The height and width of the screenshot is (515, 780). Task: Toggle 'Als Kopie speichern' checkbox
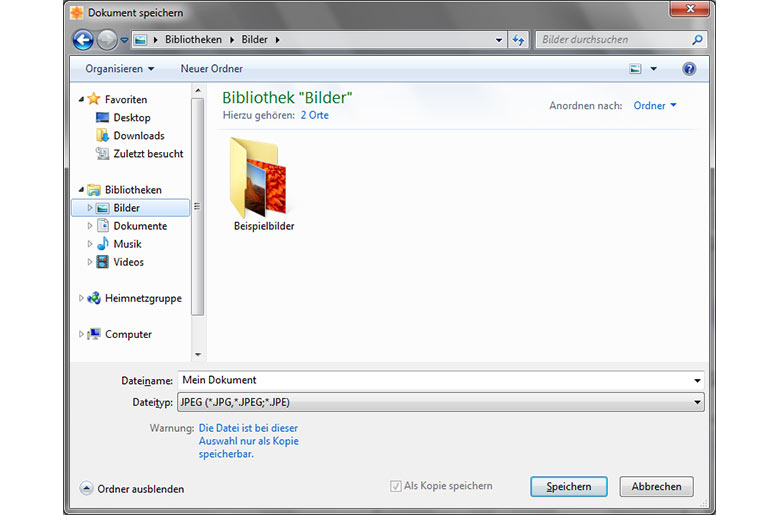[x=395, y=486]
